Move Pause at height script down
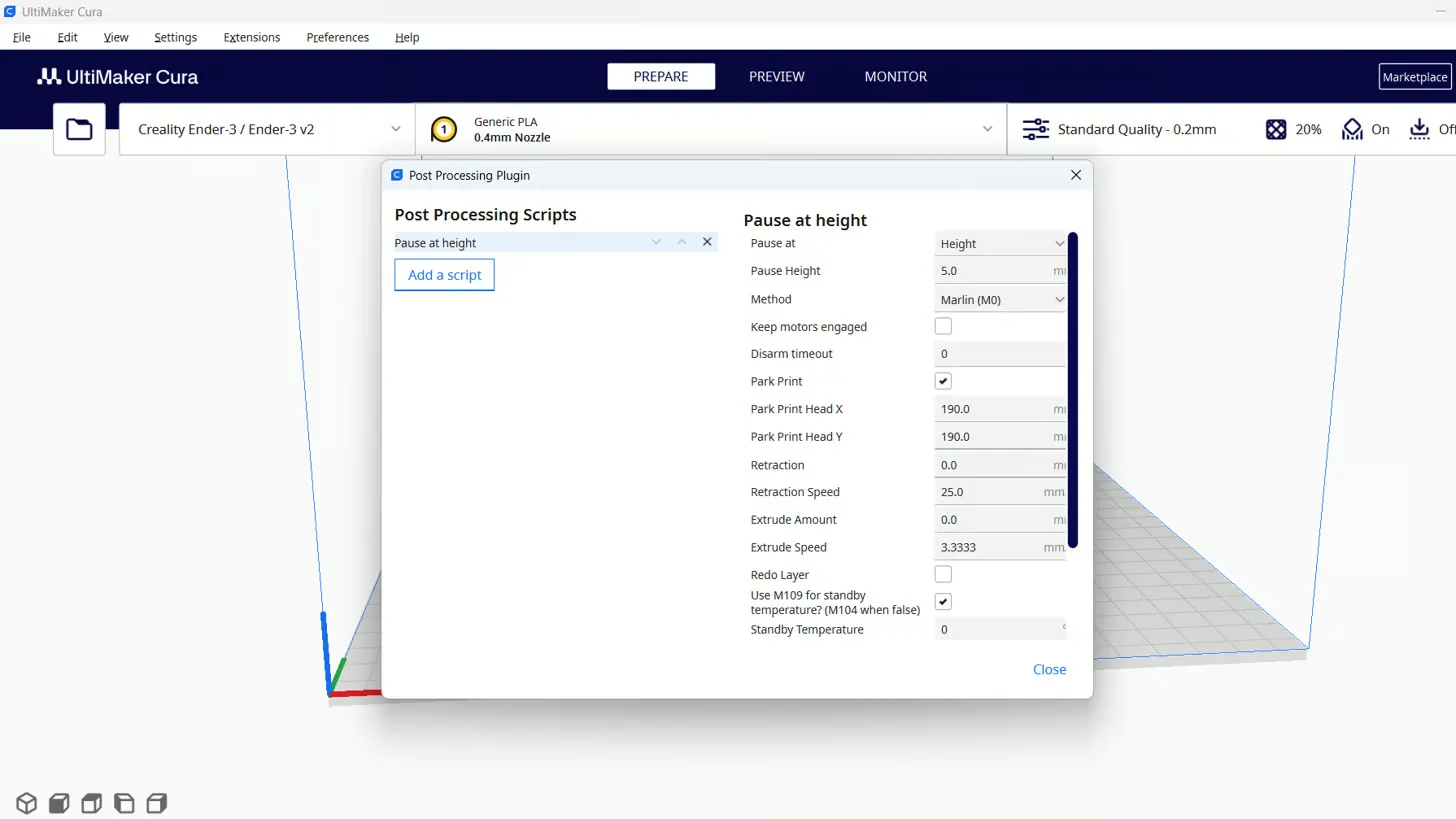 (656, 242)
